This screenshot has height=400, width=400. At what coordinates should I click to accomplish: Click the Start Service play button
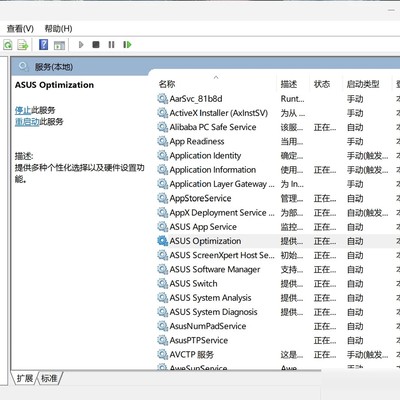81,45
